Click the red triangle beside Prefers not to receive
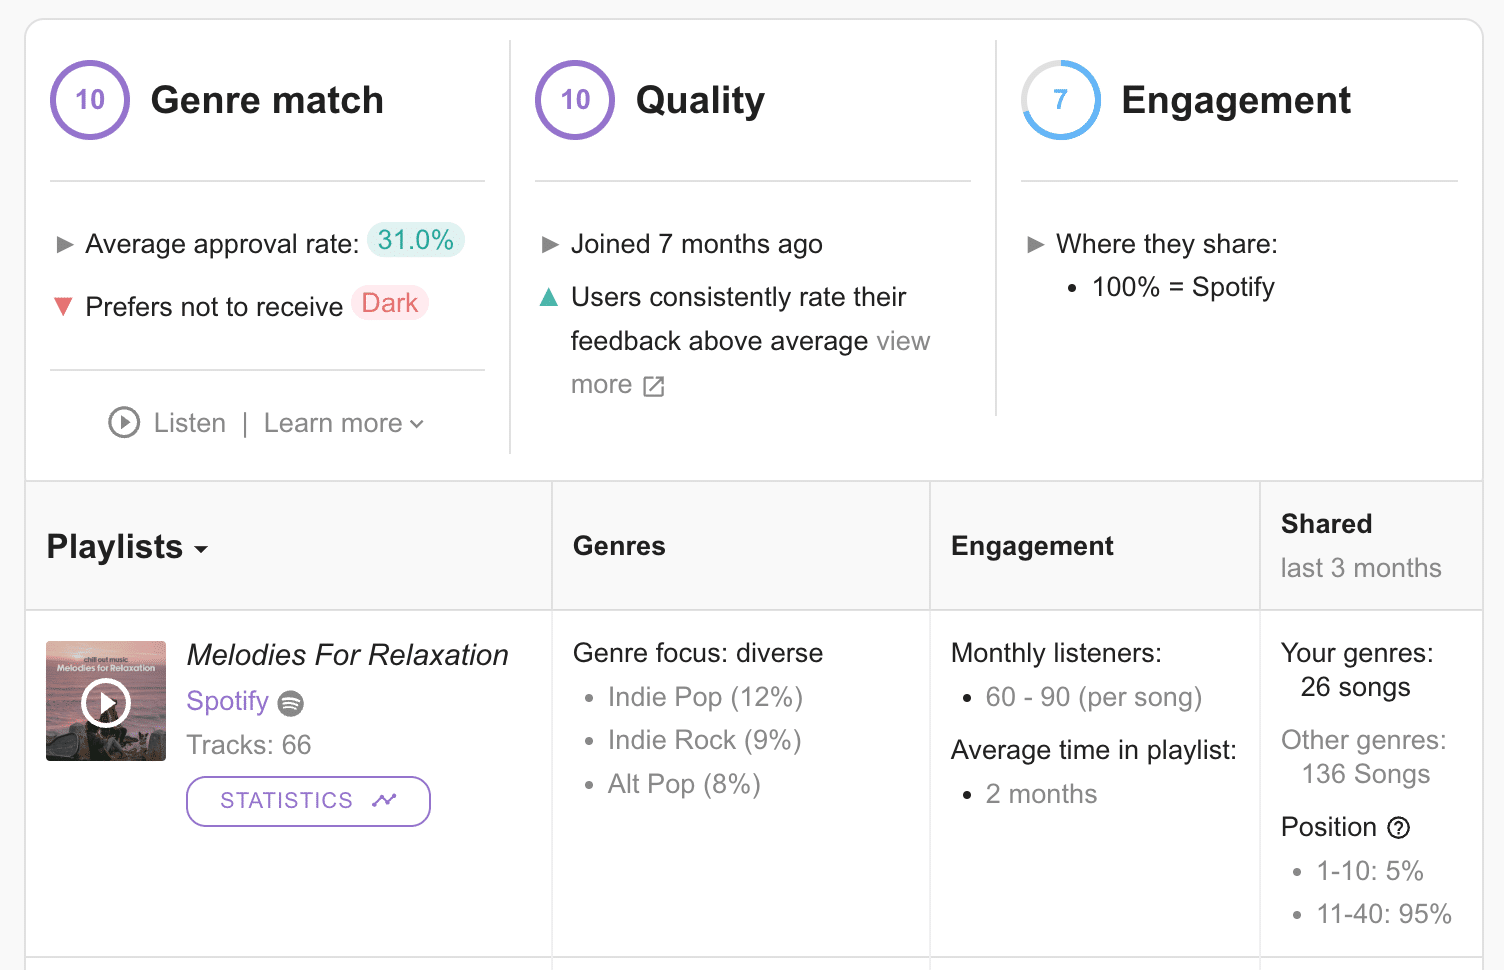The width and height of the screenshot is (1504, 970). click(63, 307)
